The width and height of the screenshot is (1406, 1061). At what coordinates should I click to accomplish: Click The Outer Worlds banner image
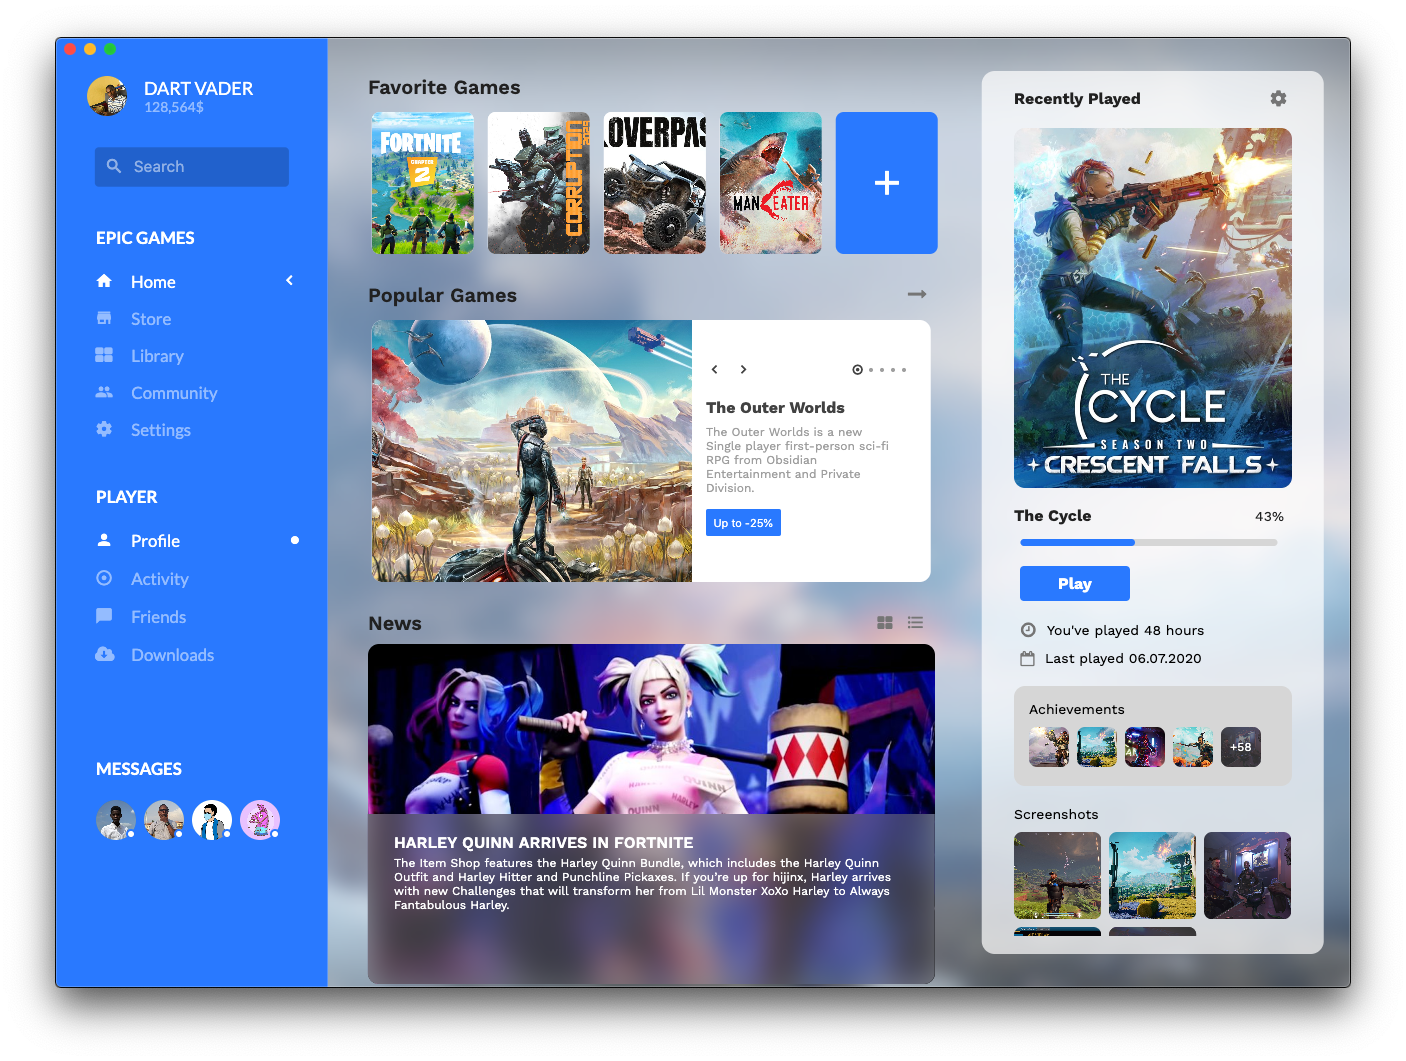(x=532, y=451)
